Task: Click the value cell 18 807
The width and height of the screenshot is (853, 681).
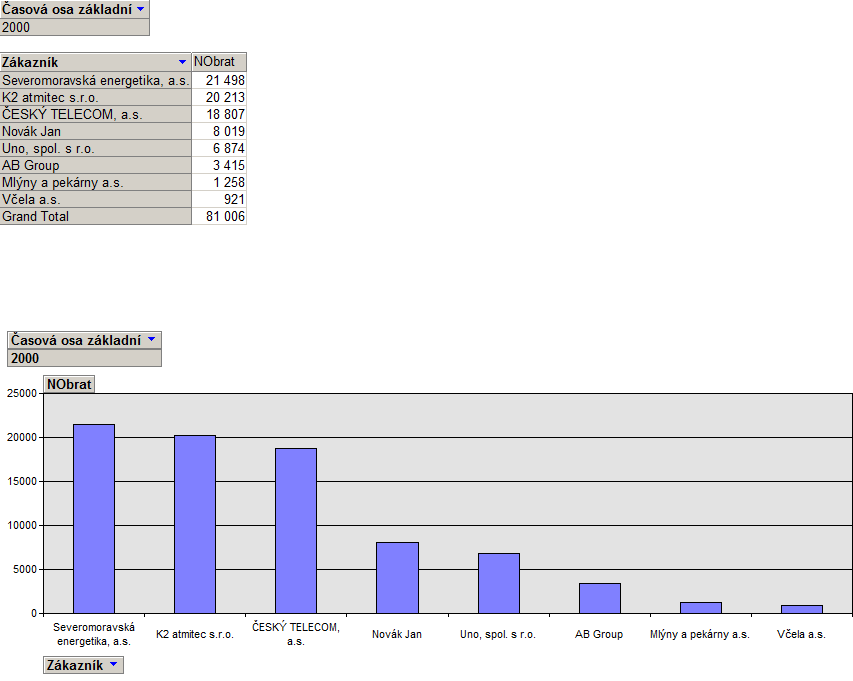Action: [219, 114]
